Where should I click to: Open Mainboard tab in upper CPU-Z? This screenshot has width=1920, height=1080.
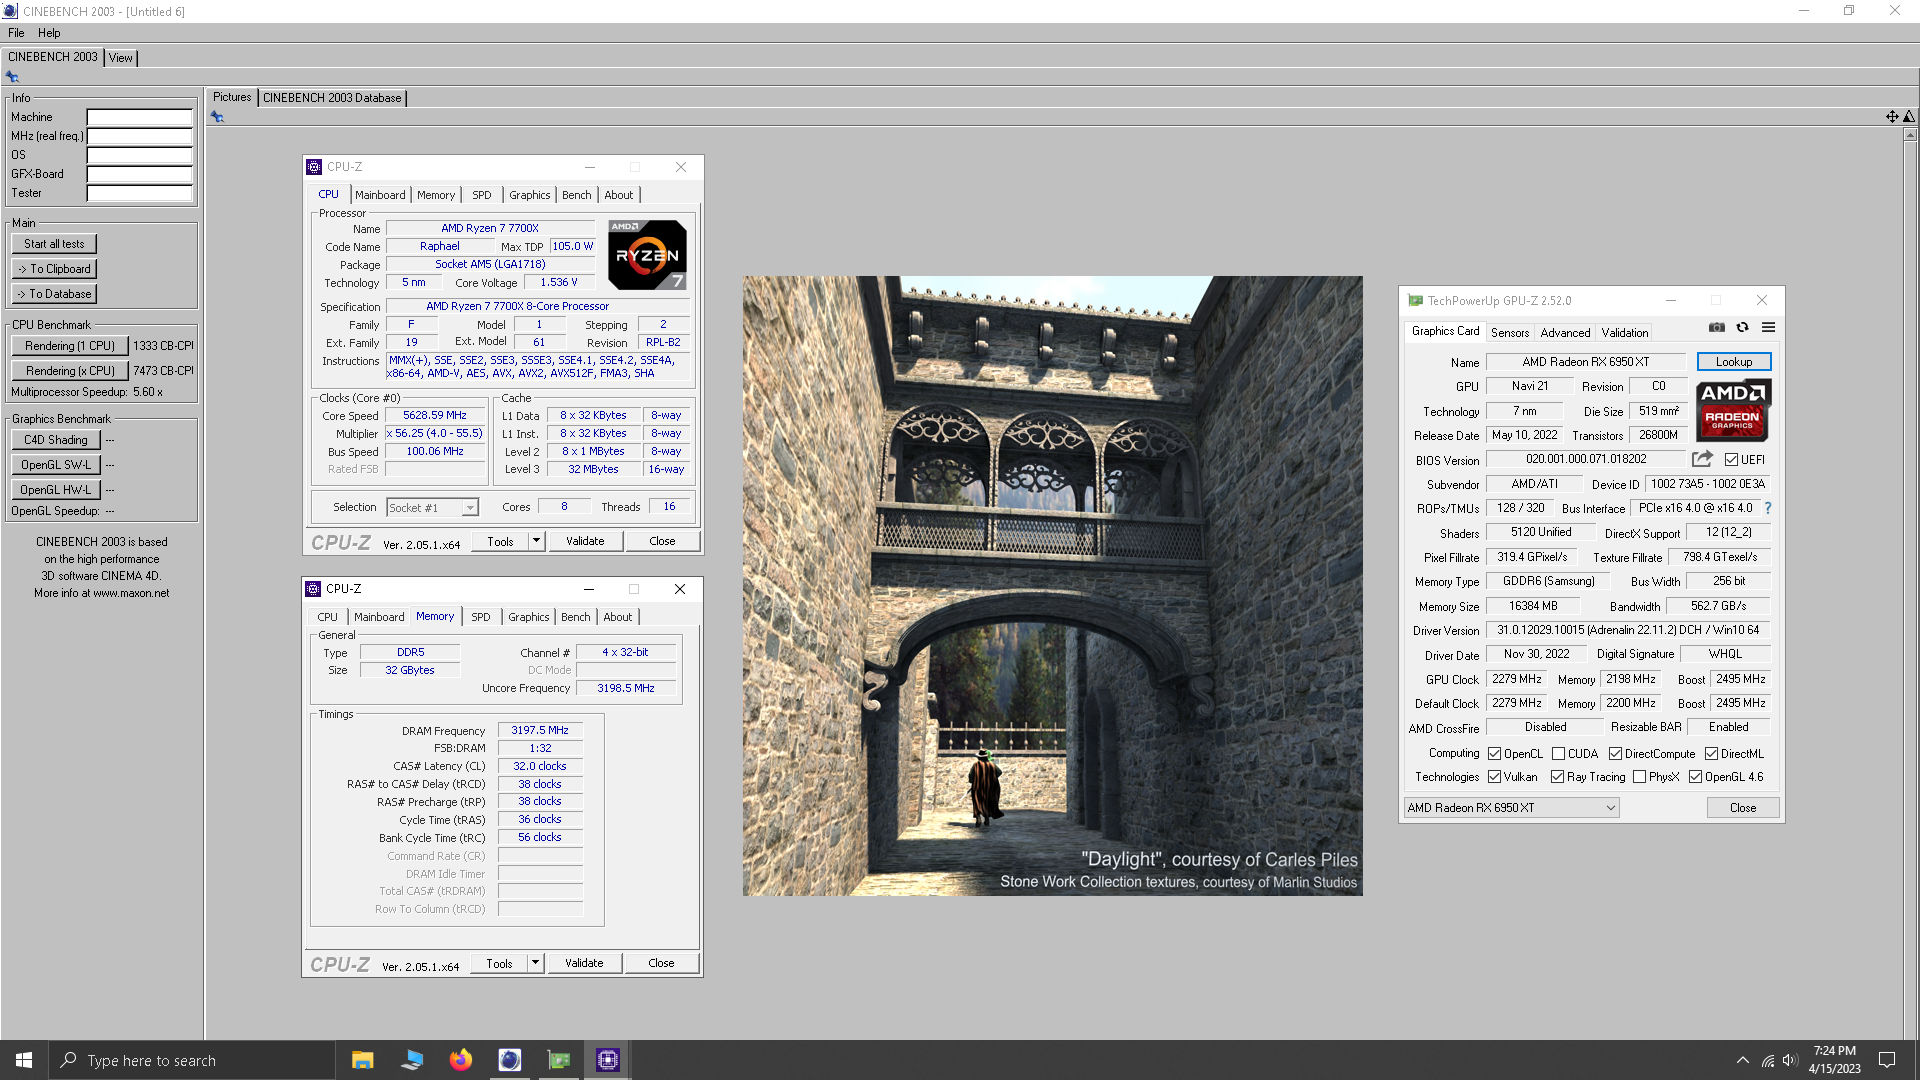pos(380,195)
